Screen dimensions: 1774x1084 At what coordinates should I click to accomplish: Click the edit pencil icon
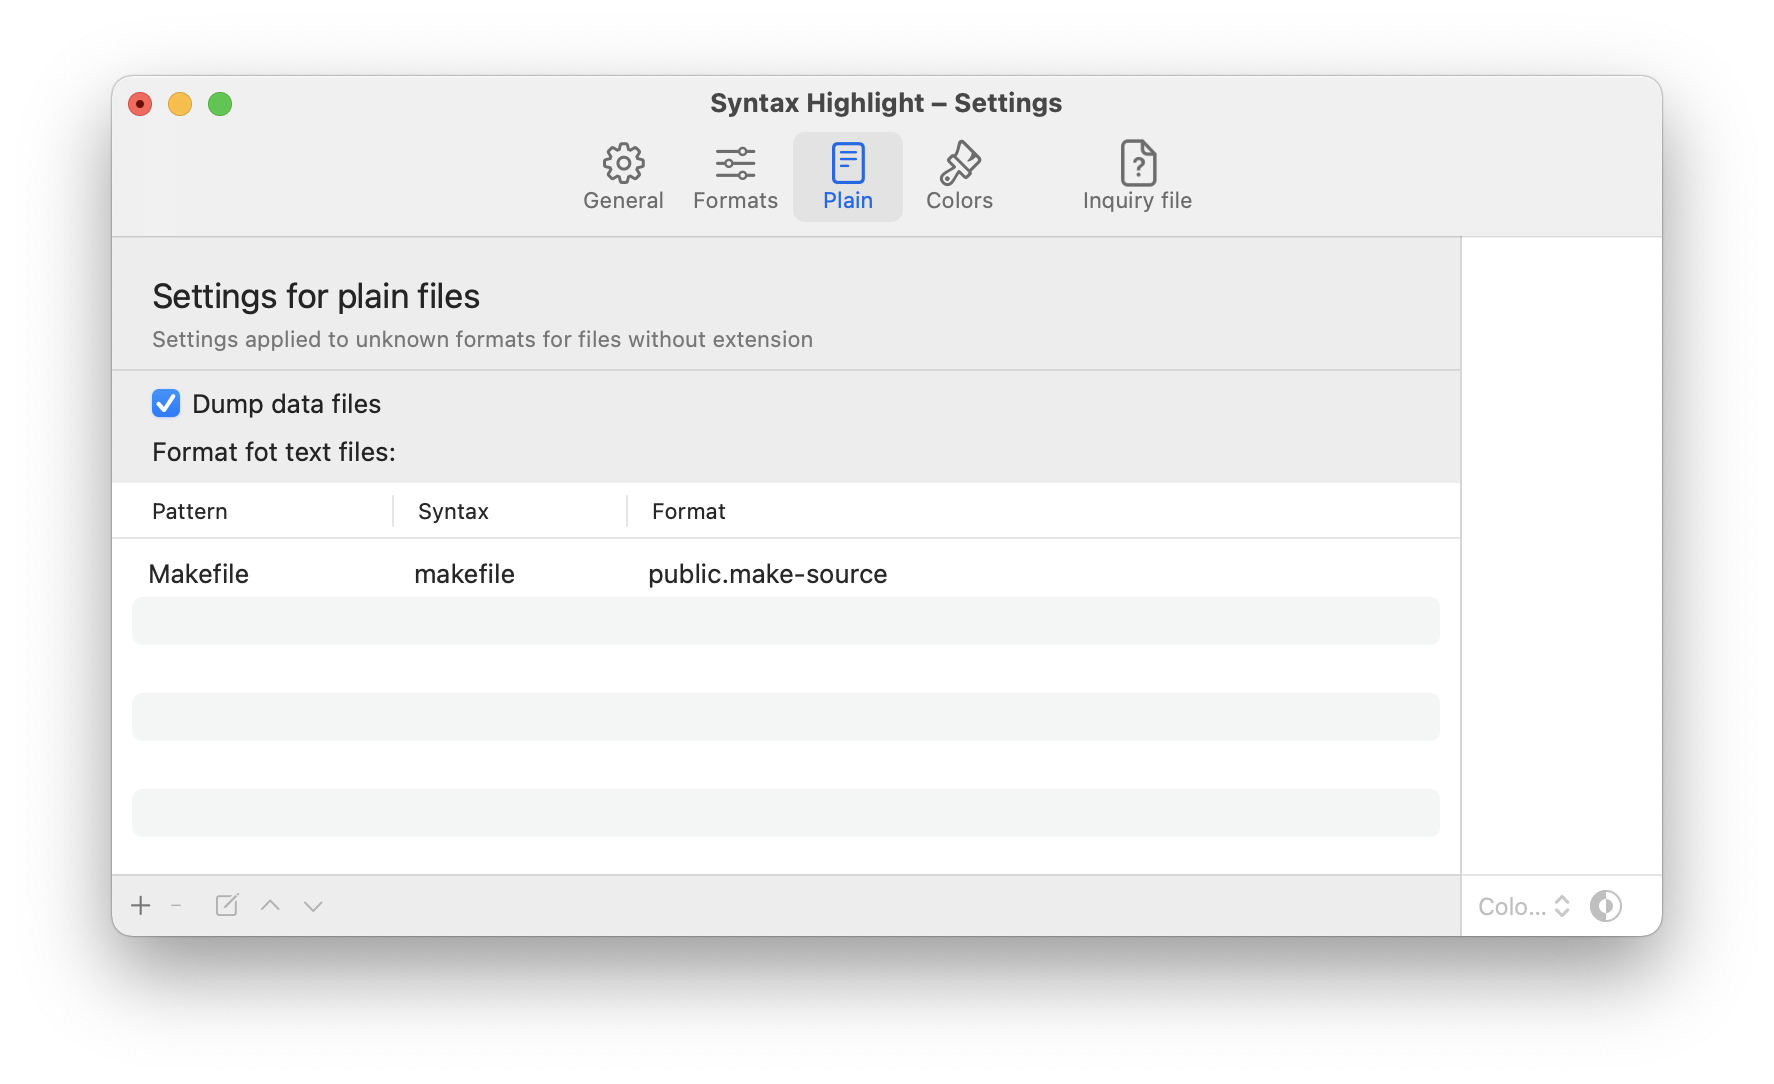point(227,906)
